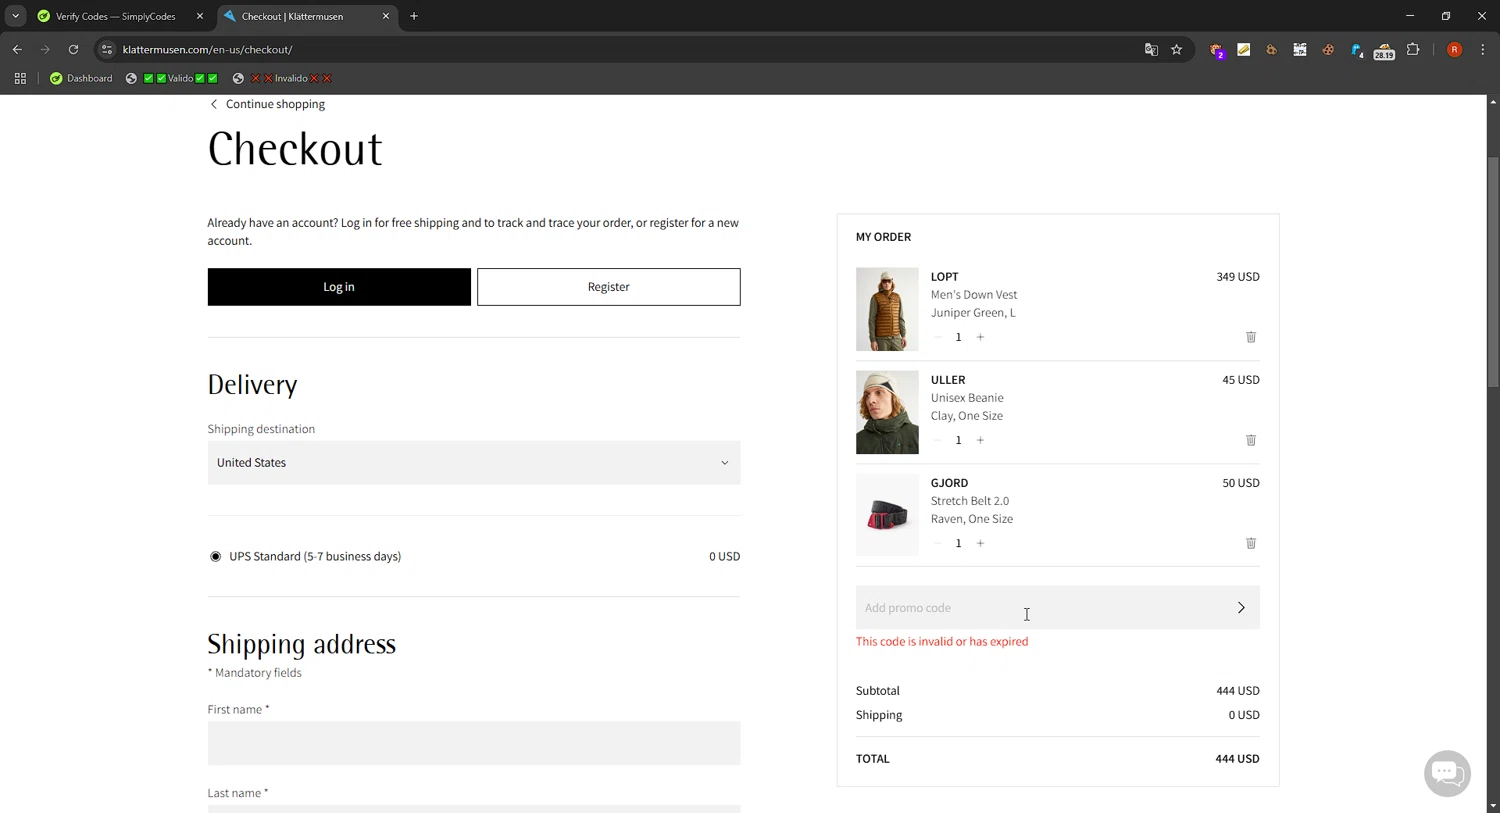Open the brown cookie extension icon

click(x=1328, y=49)
